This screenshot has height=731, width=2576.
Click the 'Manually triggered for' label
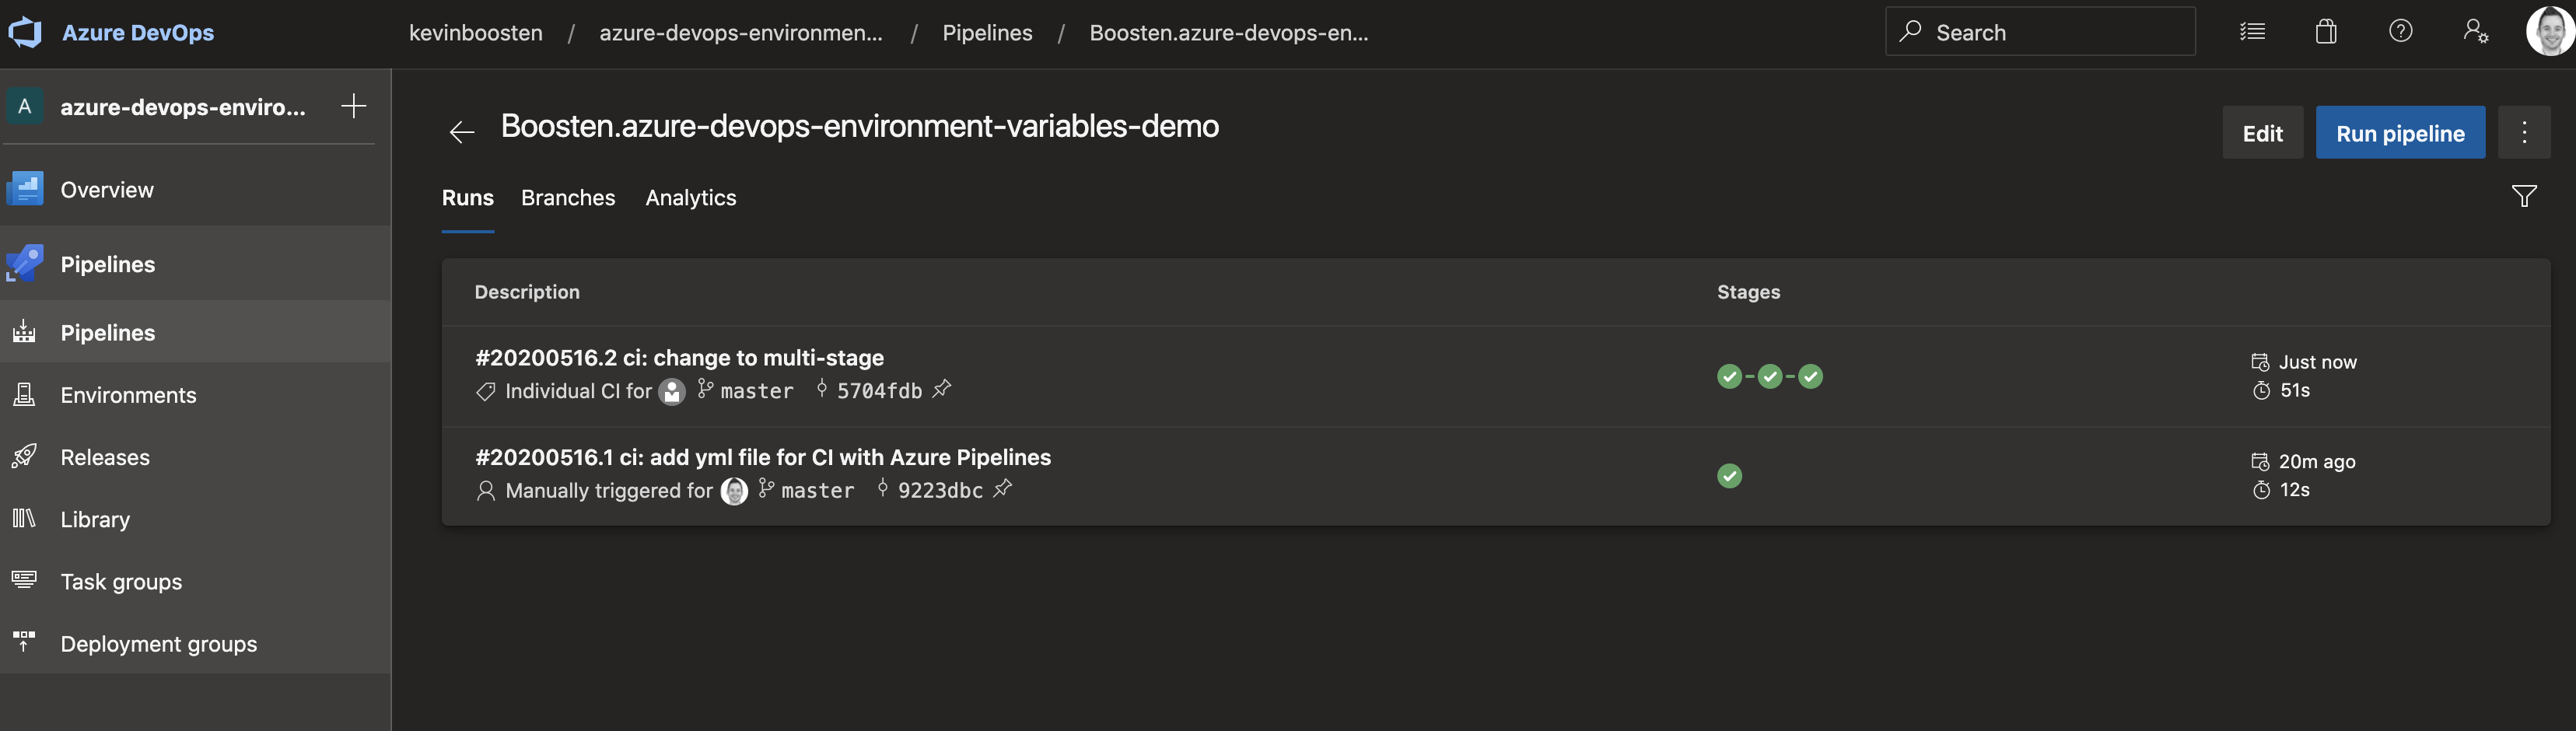(609, 490)
